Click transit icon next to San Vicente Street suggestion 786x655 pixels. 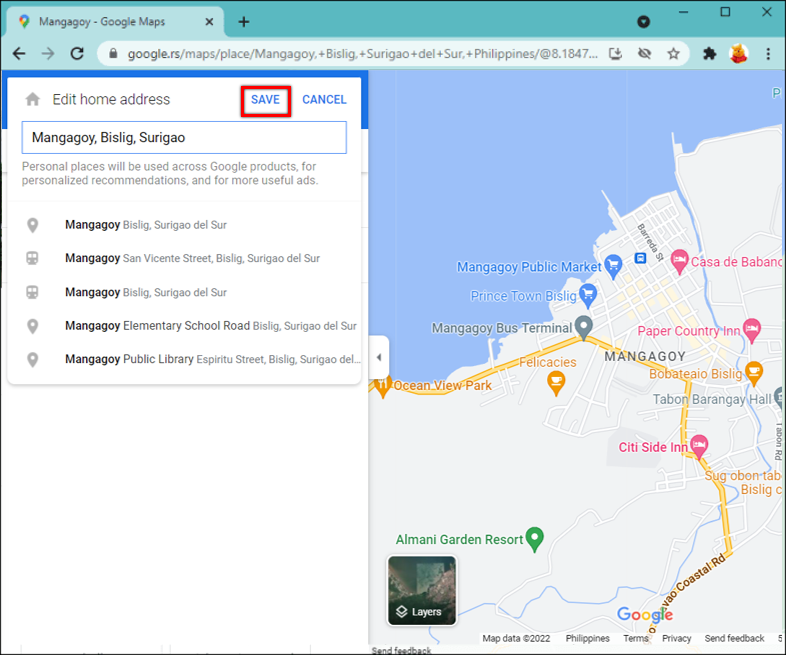(x=32, y=259)
